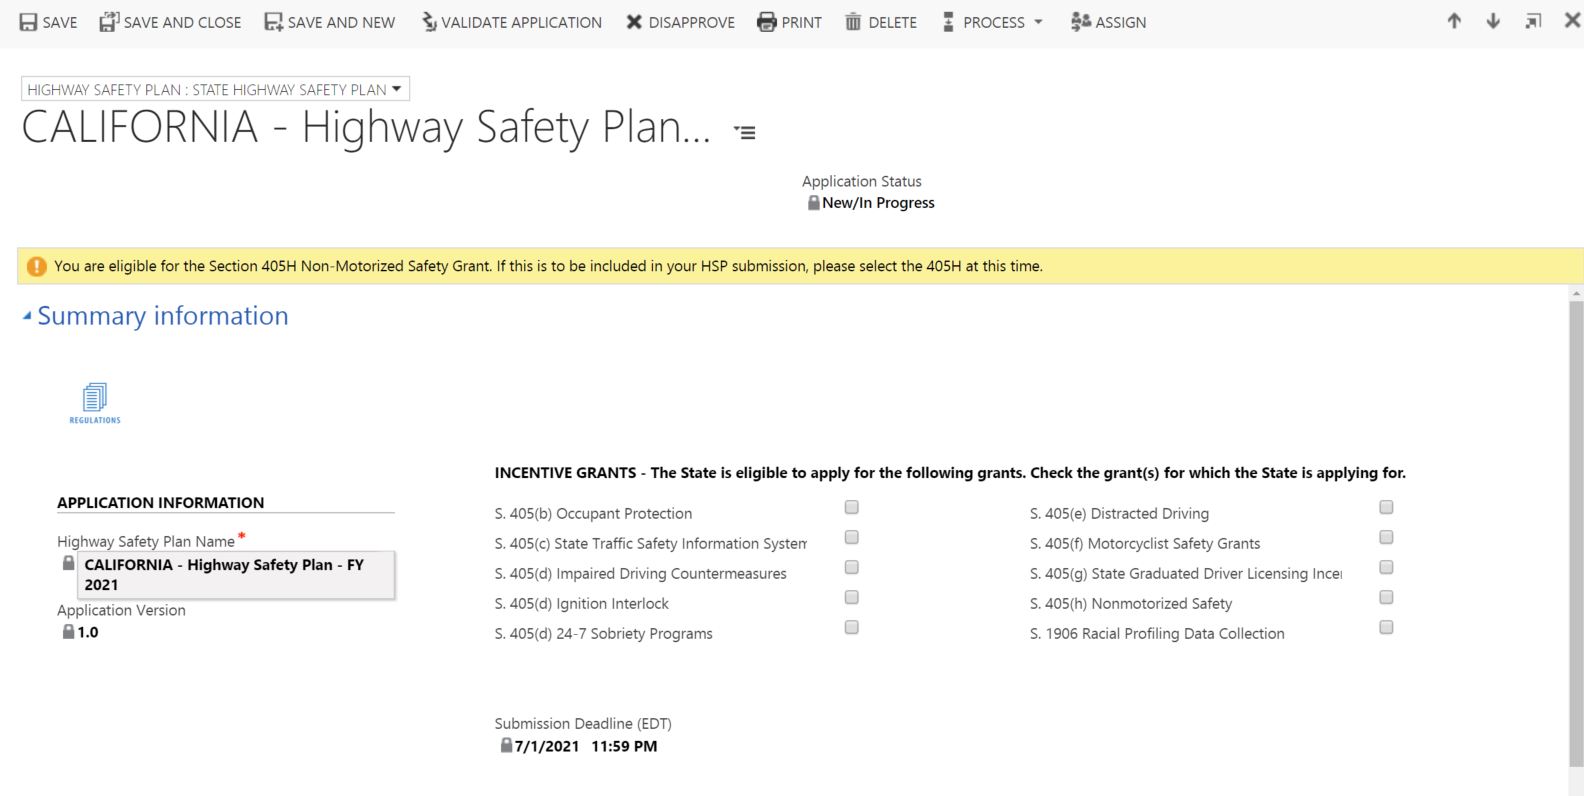This screenshot has height=796, width=1584.
Task: Collapse the Summary information section
Action: [27, 316]
